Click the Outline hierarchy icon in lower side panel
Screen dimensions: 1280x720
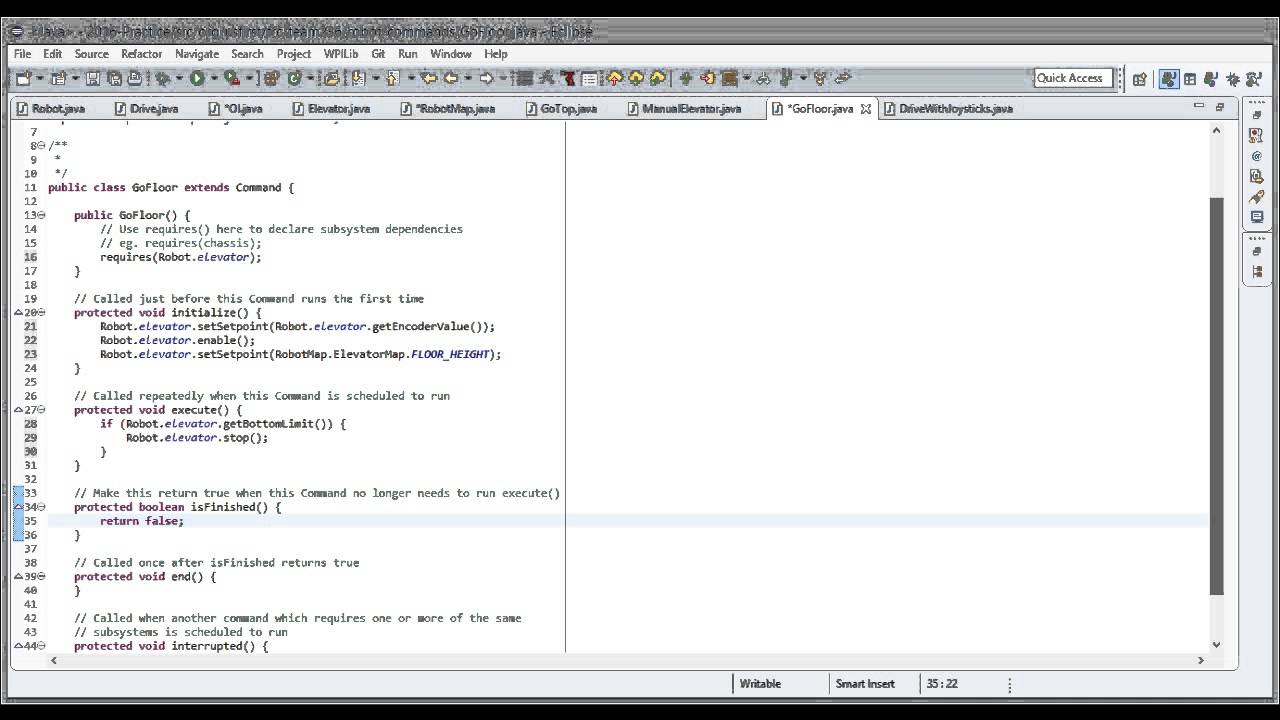(x=1257, y=271)
